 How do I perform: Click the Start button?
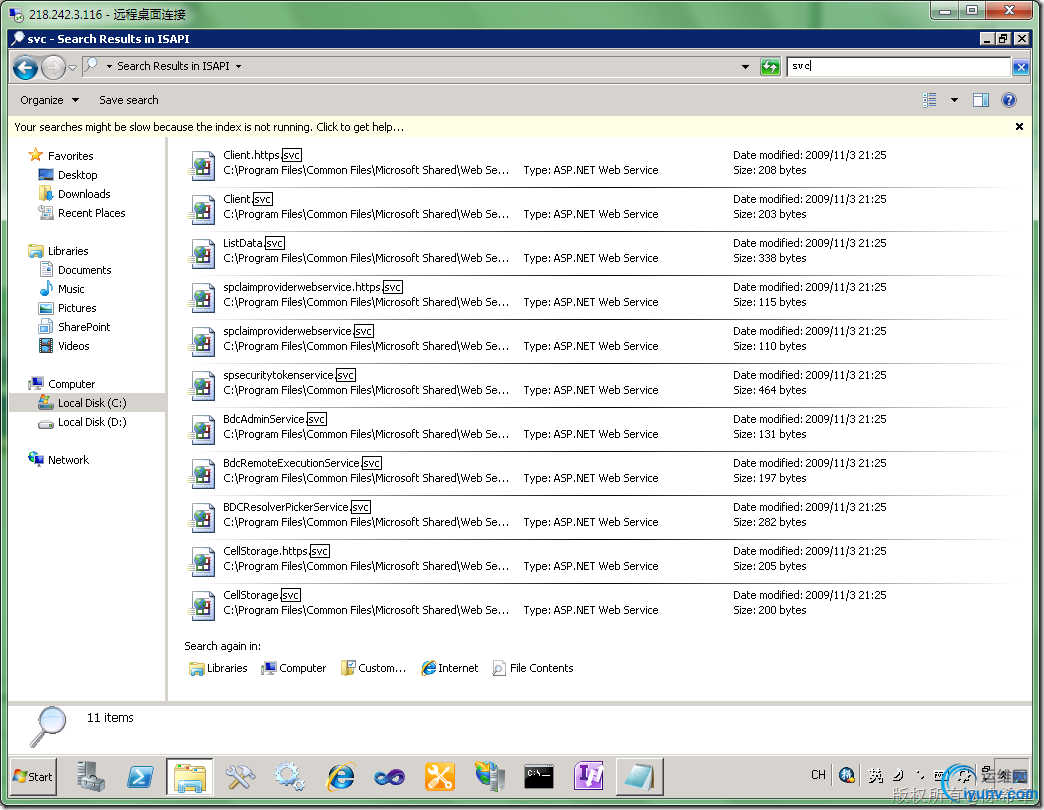click(33, 777)
